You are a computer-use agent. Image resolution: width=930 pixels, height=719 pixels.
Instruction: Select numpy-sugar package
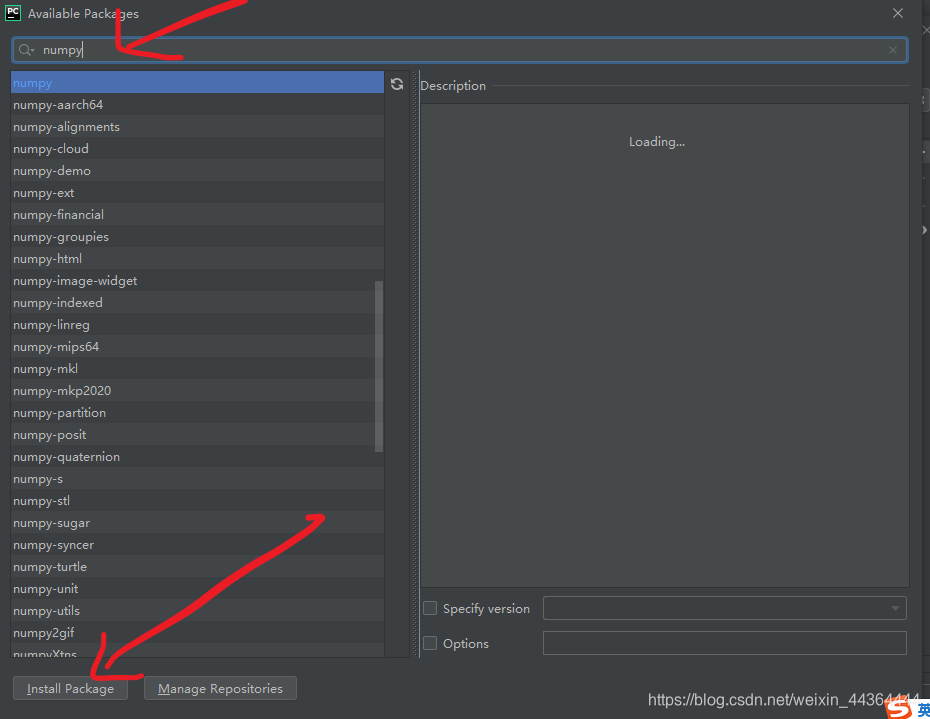(x=198, y=523)
